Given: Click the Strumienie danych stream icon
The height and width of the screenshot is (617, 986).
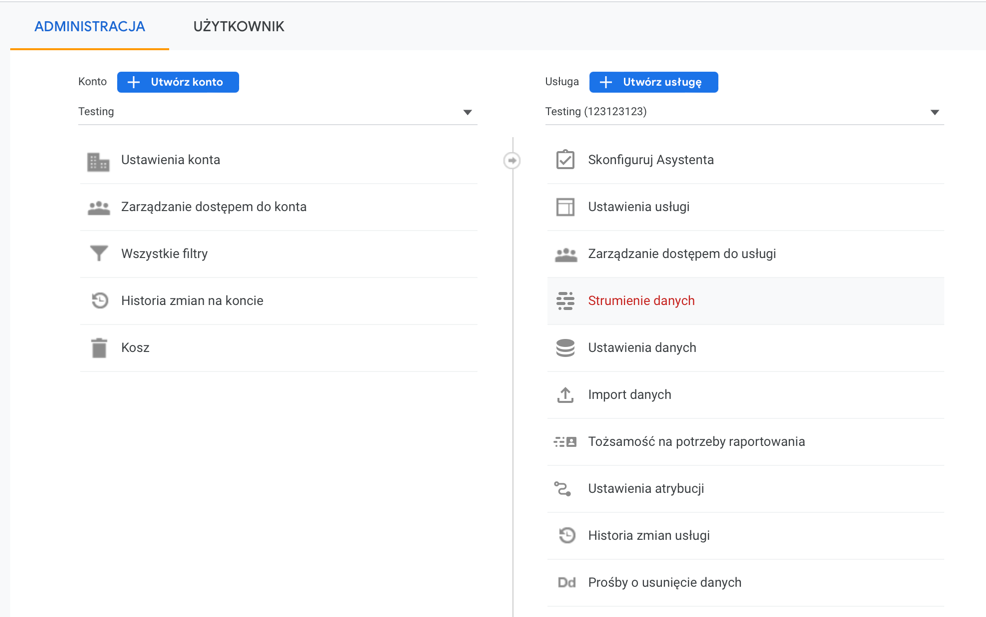Looking at the screenshot, I should pos(565,301).
